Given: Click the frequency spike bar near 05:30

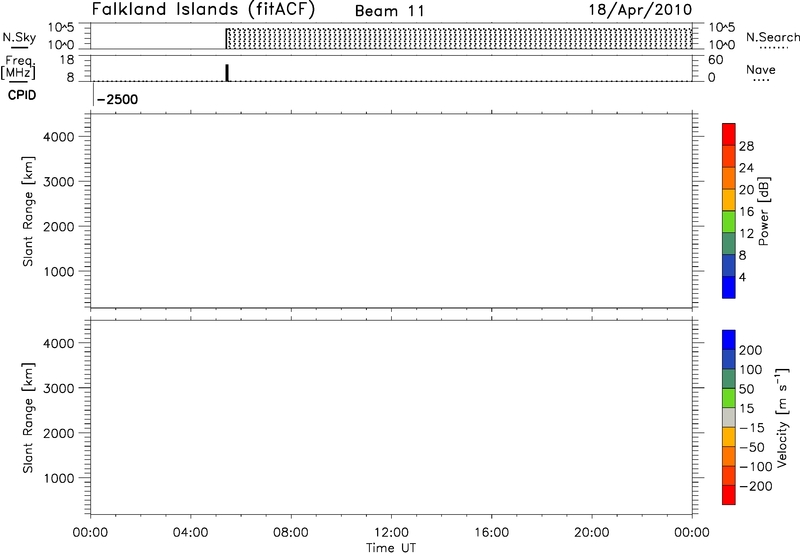Looking at the screenshot, I should point(227,72).
